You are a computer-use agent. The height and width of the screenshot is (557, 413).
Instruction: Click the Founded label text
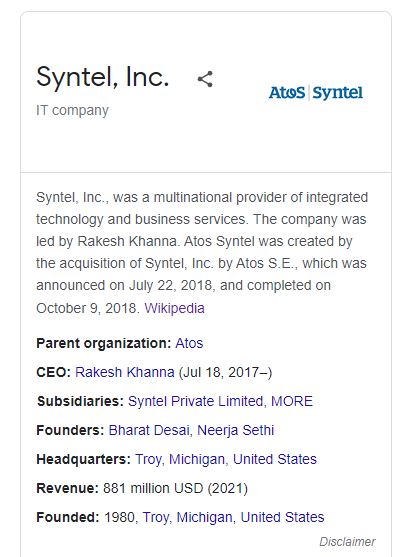point(68,517)
